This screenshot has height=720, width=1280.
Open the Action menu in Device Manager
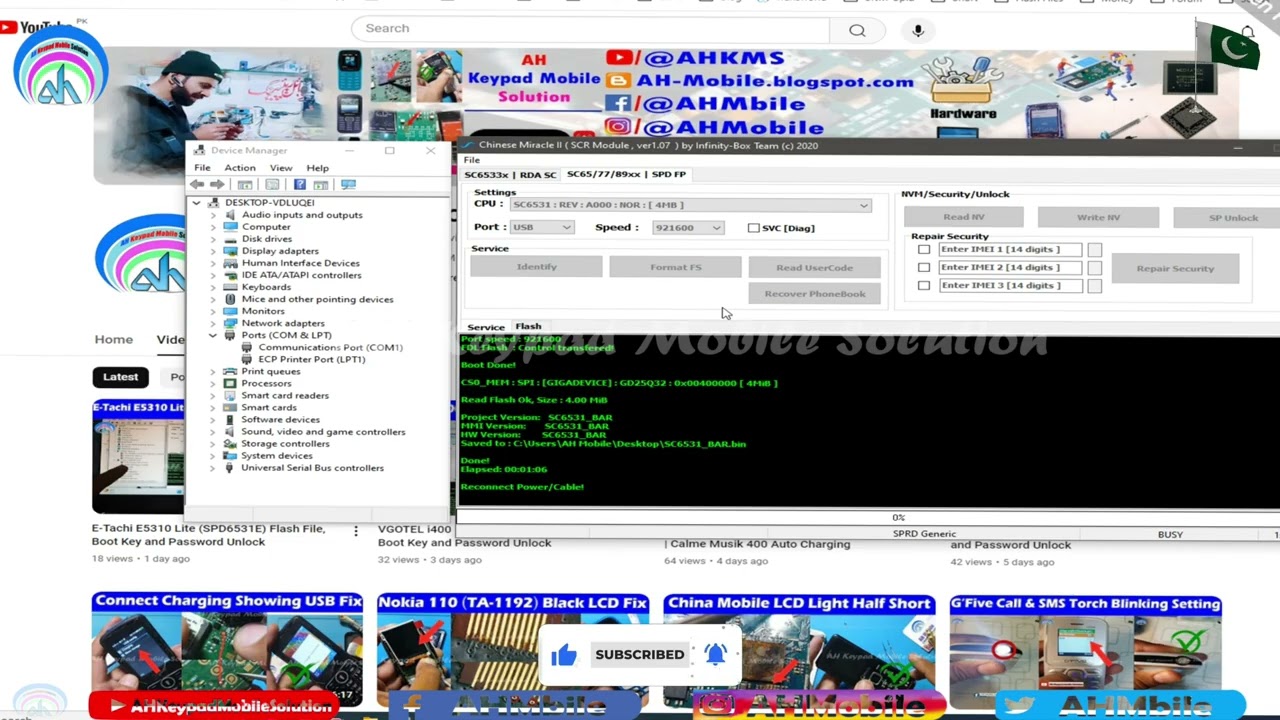pos(240,168)
